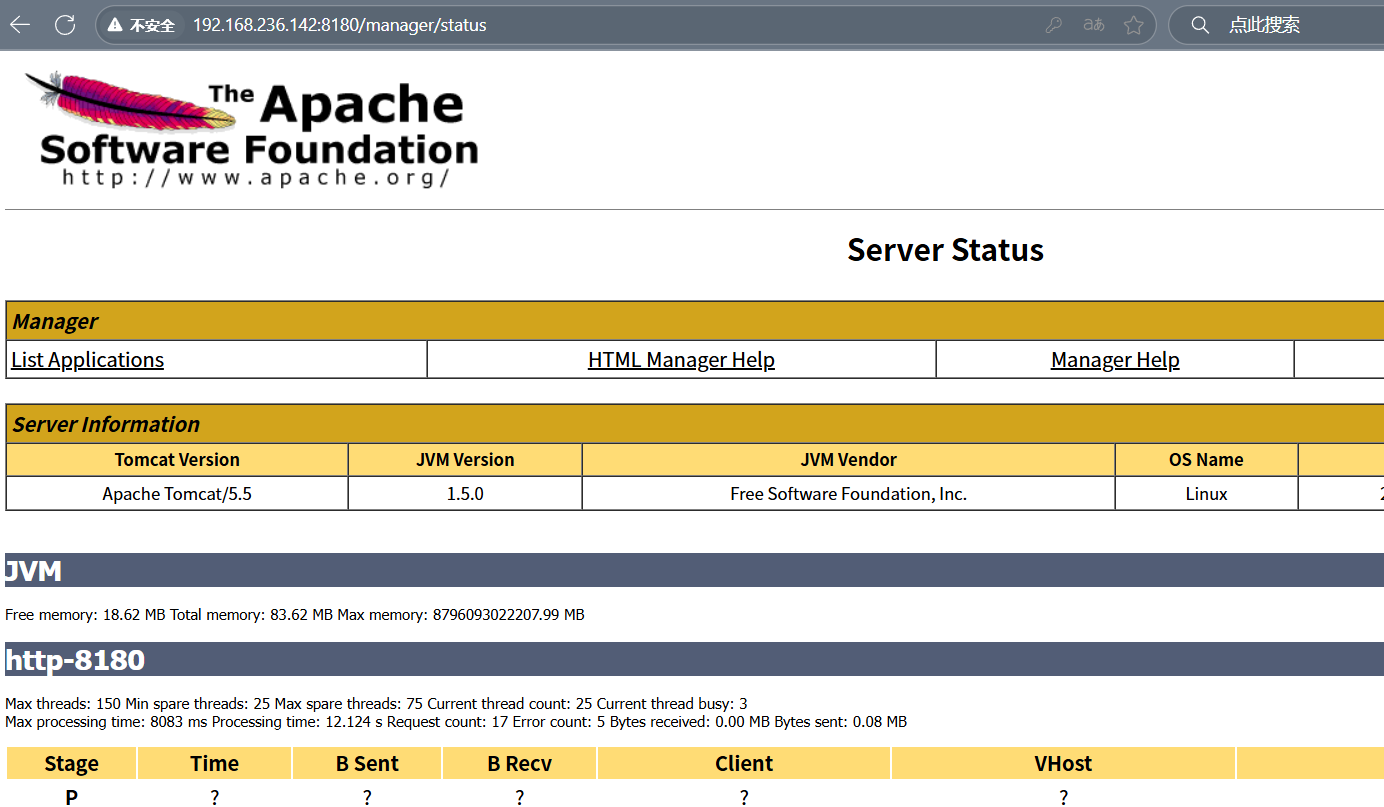This screenshot has width=1384, height=807.
Task: Click the Manager section header
Action: tap(694, 321)
